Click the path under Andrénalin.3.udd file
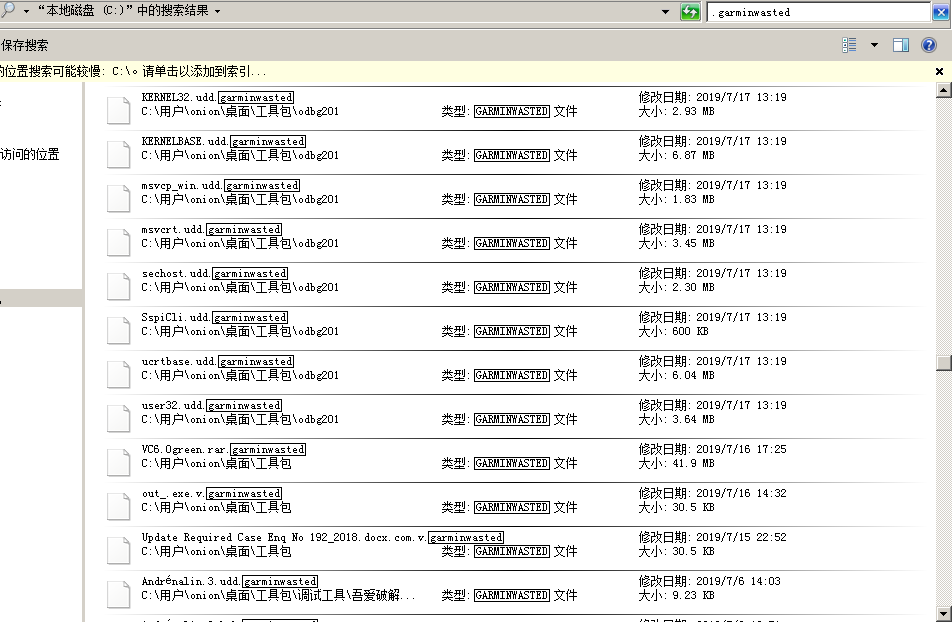 point(278,596)
